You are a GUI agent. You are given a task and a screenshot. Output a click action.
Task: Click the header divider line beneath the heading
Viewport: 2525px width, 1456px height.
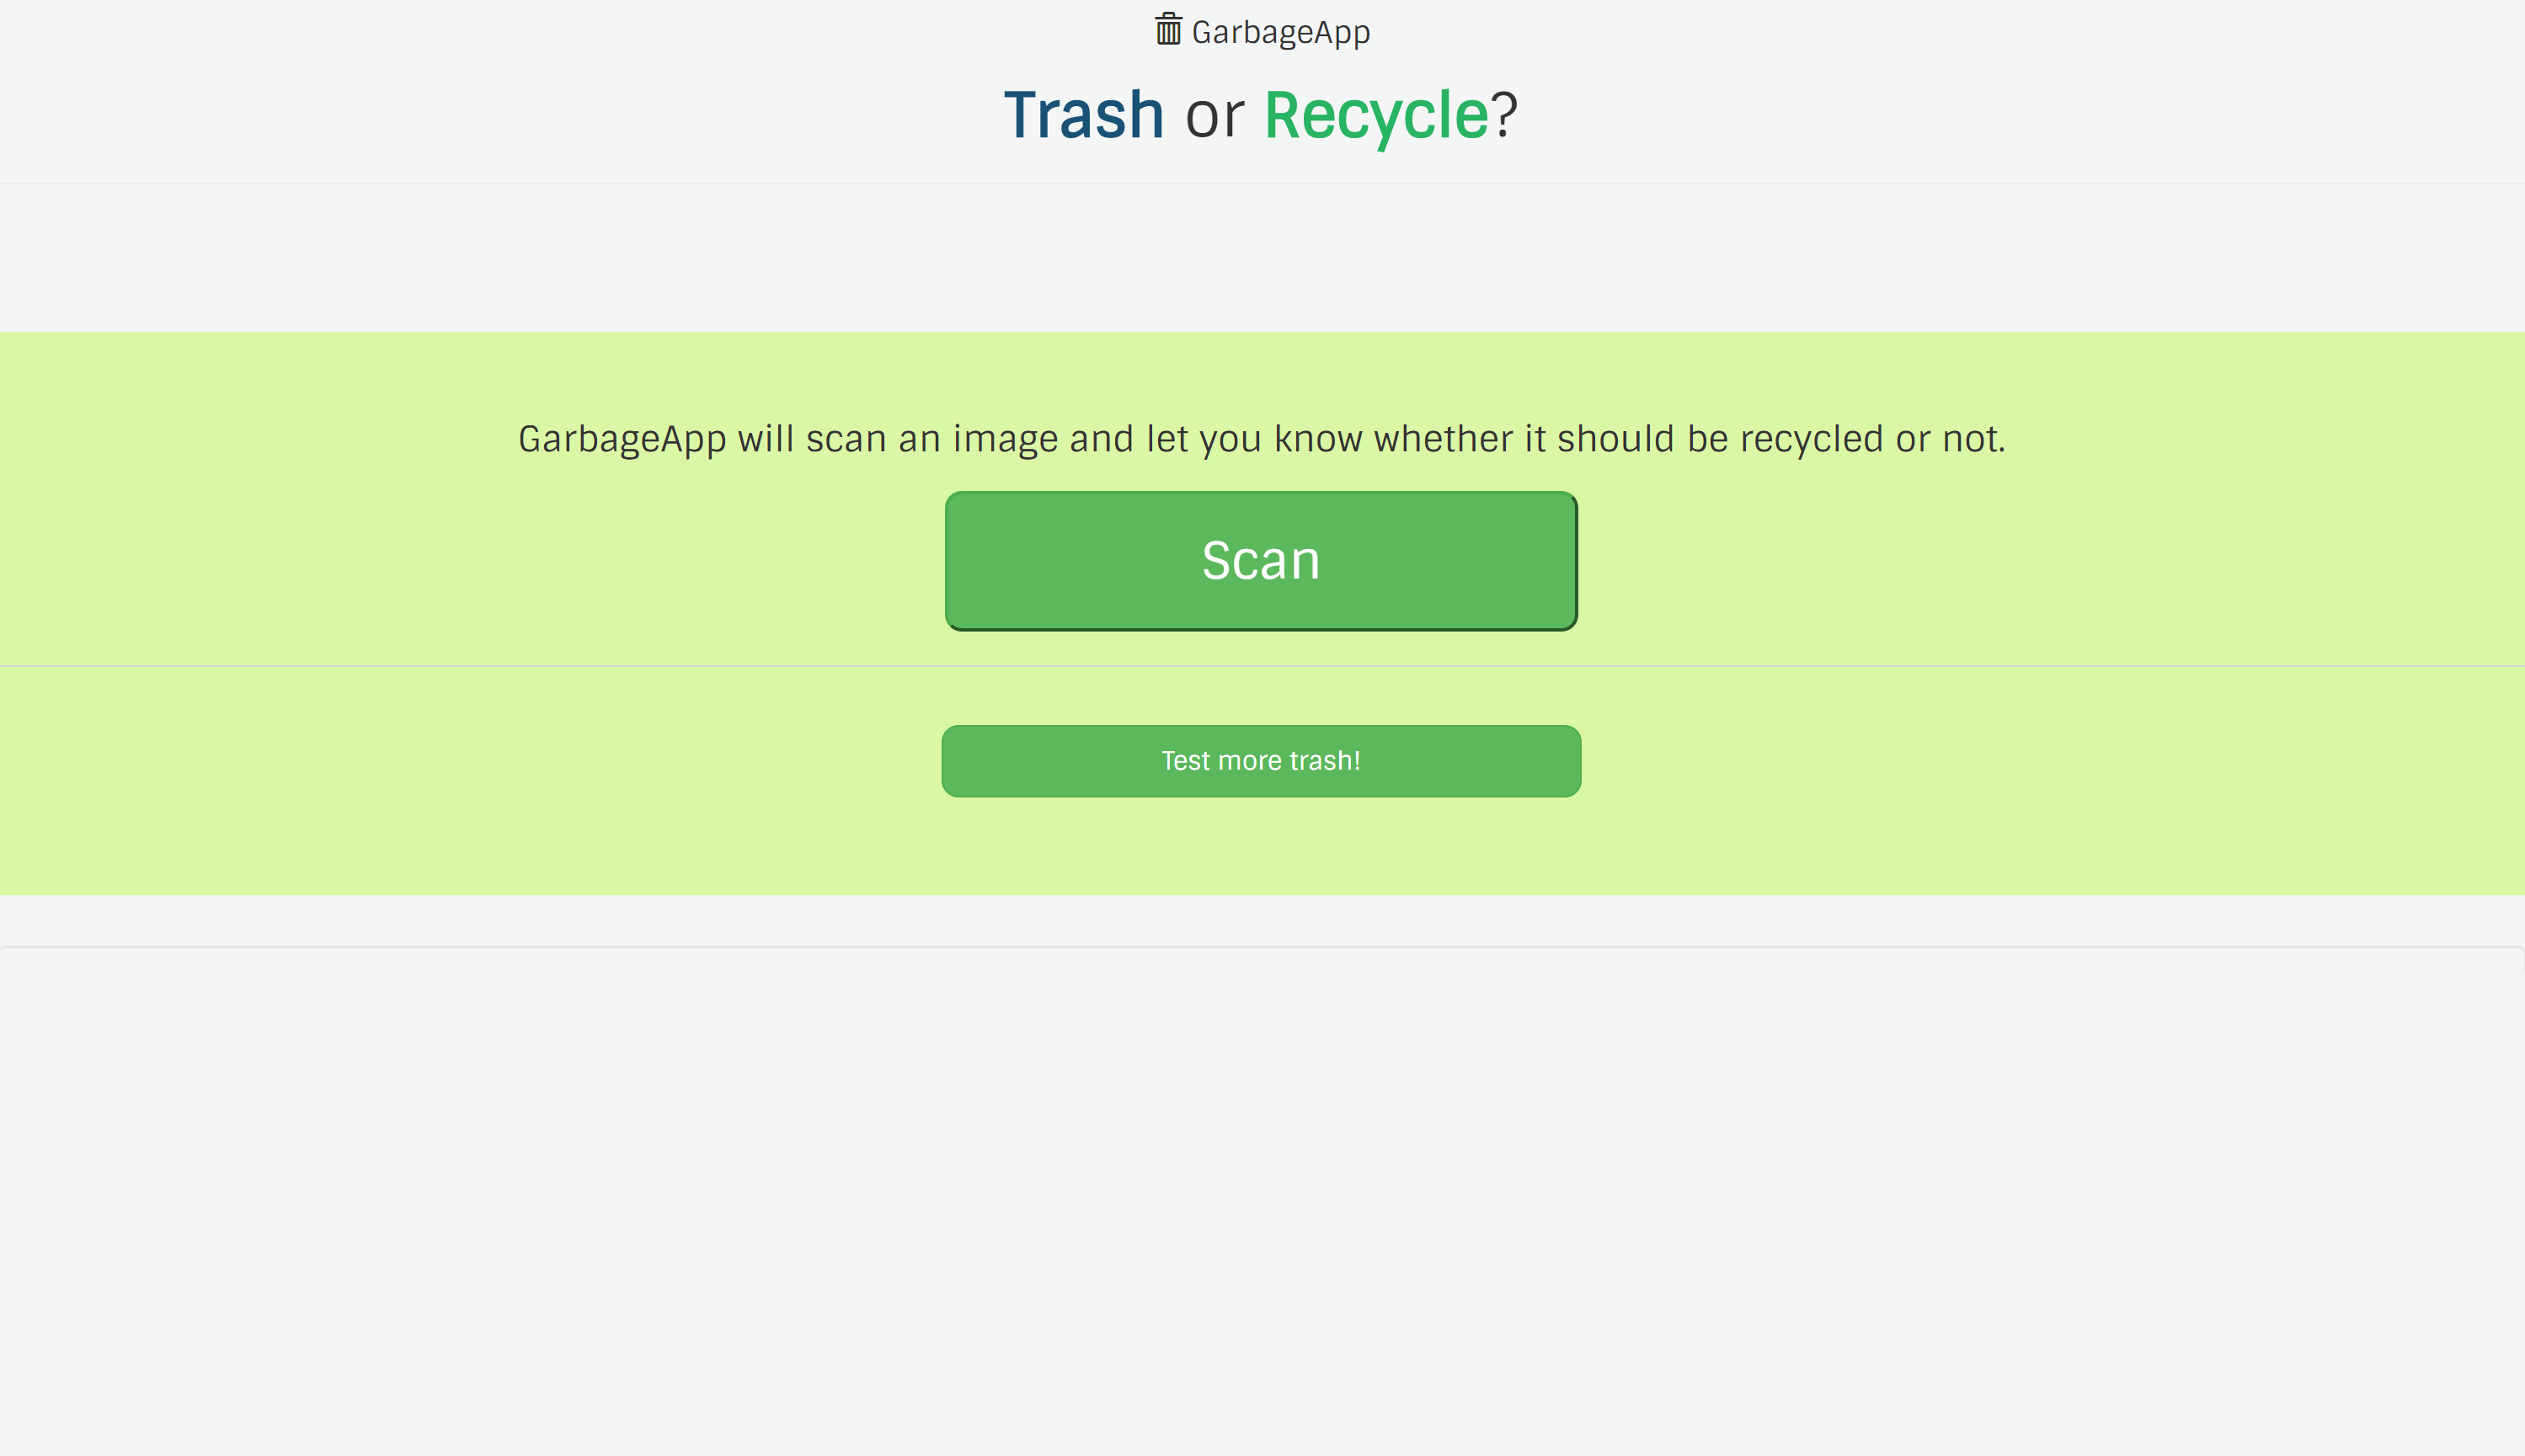(1262, 183)
